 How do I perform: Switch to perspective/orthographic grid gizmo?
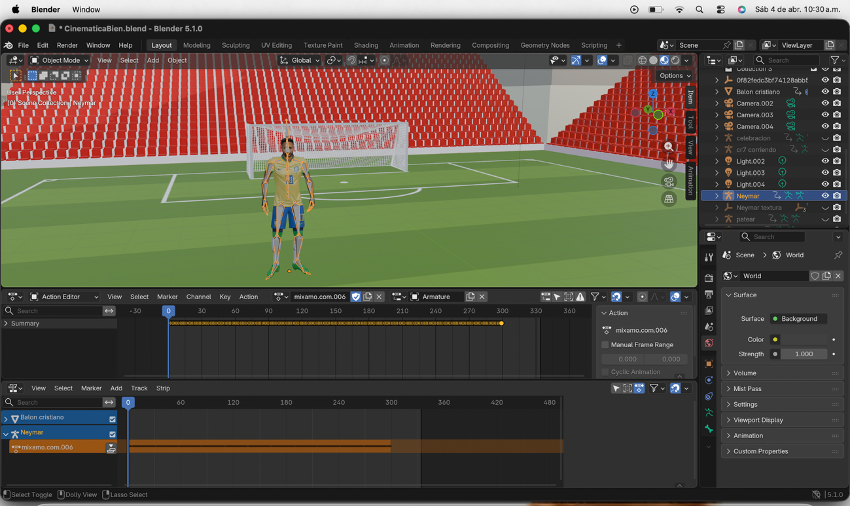[x=669, y=199]
